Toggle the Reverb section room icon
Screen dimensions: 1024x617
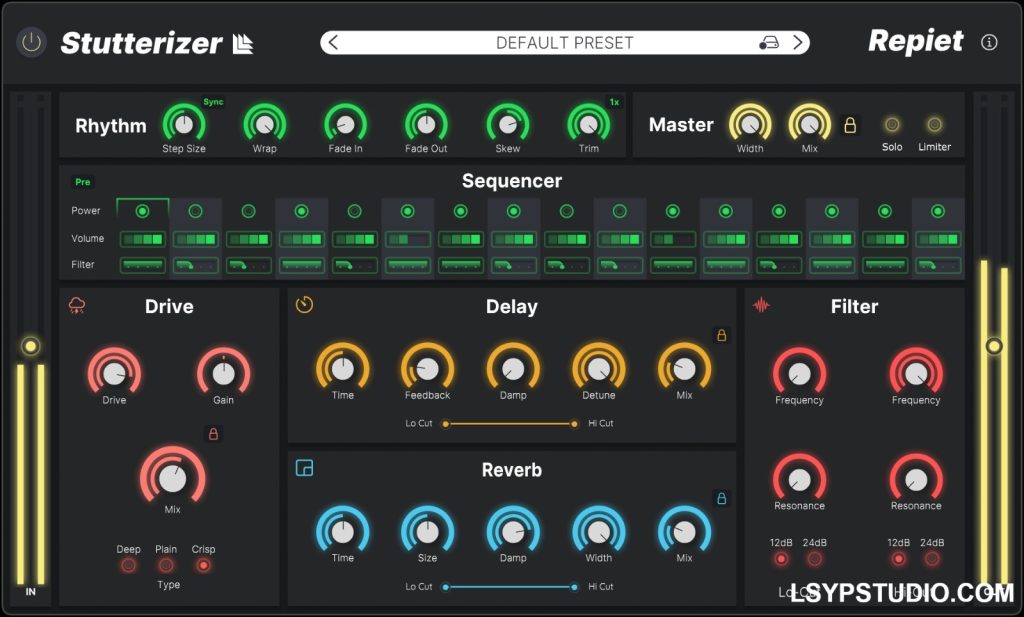click(304, 467)
